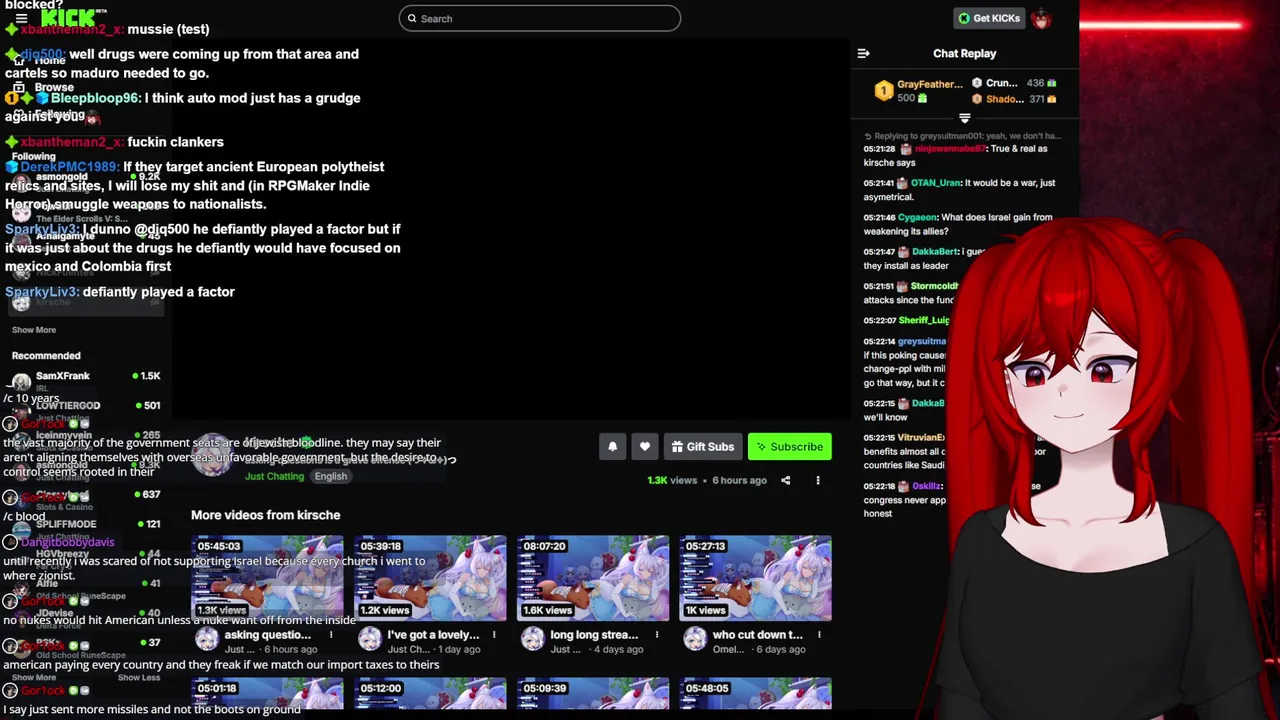Click Sheriff_Luig username in chat

[x=923, y=320]
